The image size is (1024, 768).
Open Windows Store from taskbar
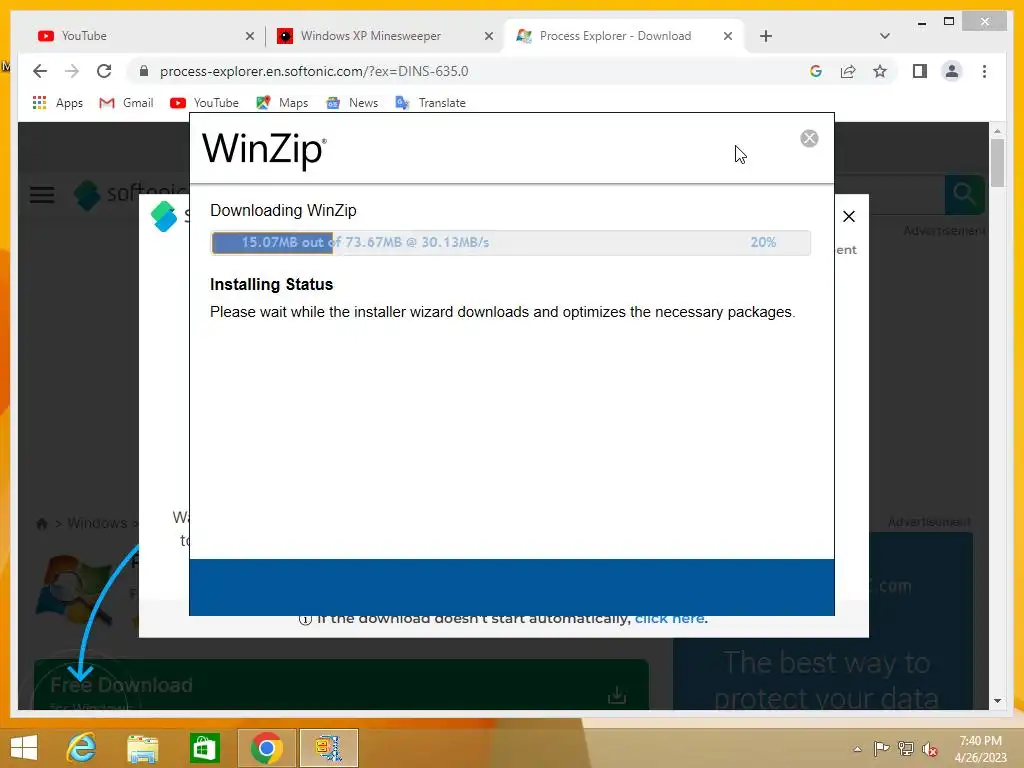point(204,748)
